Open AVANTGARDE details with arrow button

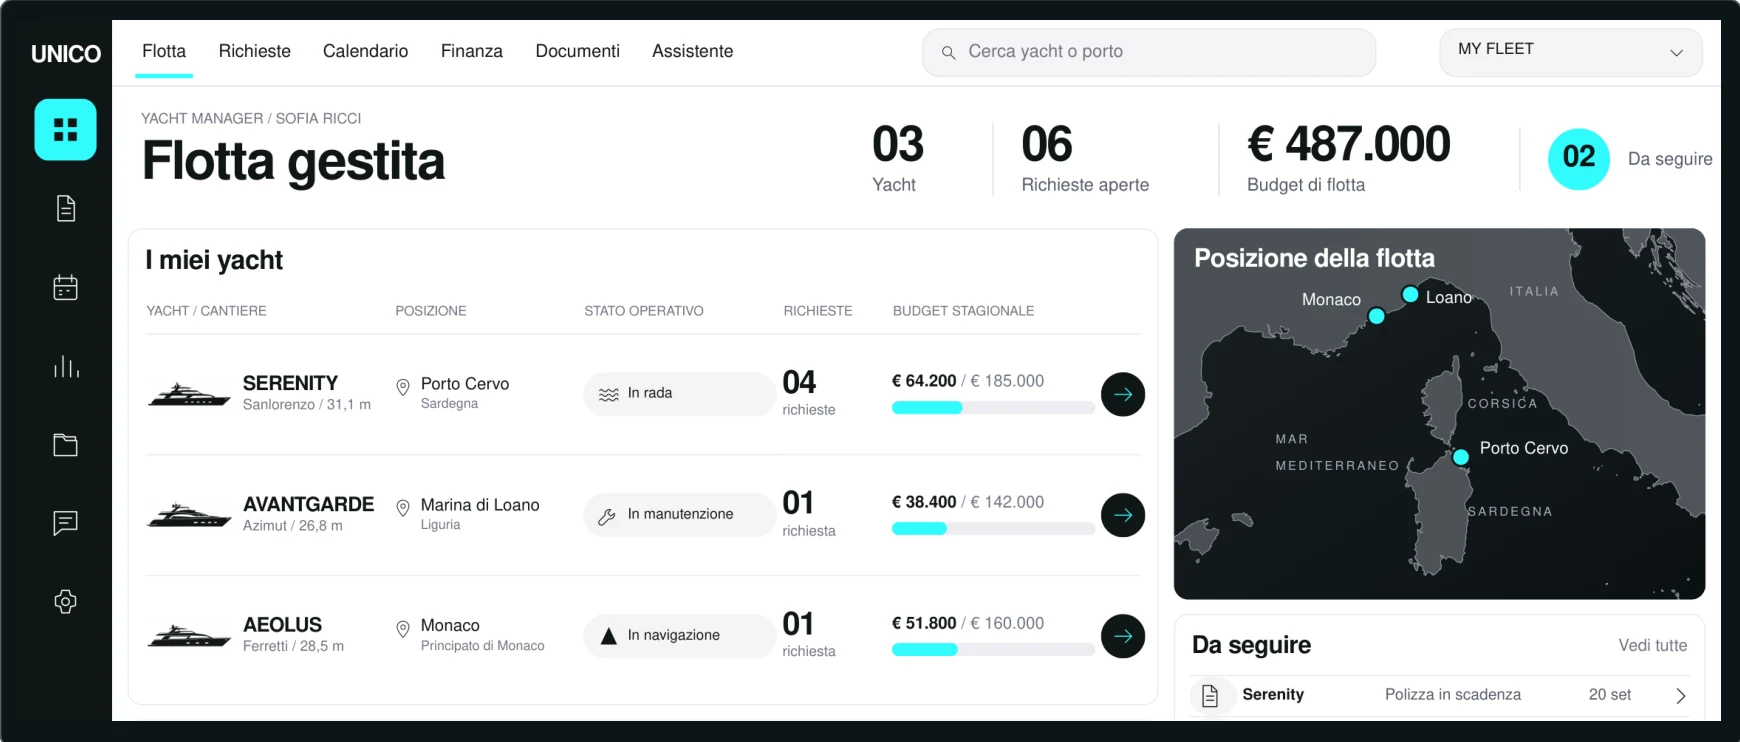tap(1123, 515)
